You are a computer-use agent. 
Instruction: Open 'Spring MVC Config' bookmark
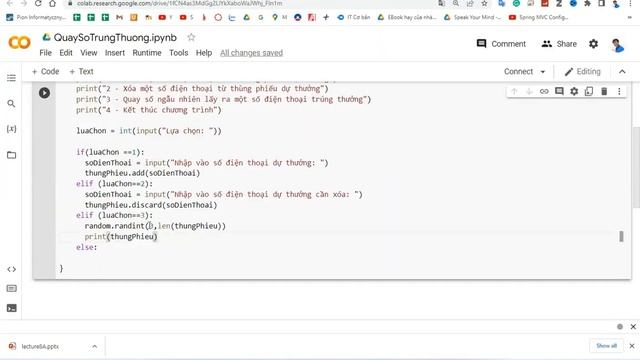(538, 18)
